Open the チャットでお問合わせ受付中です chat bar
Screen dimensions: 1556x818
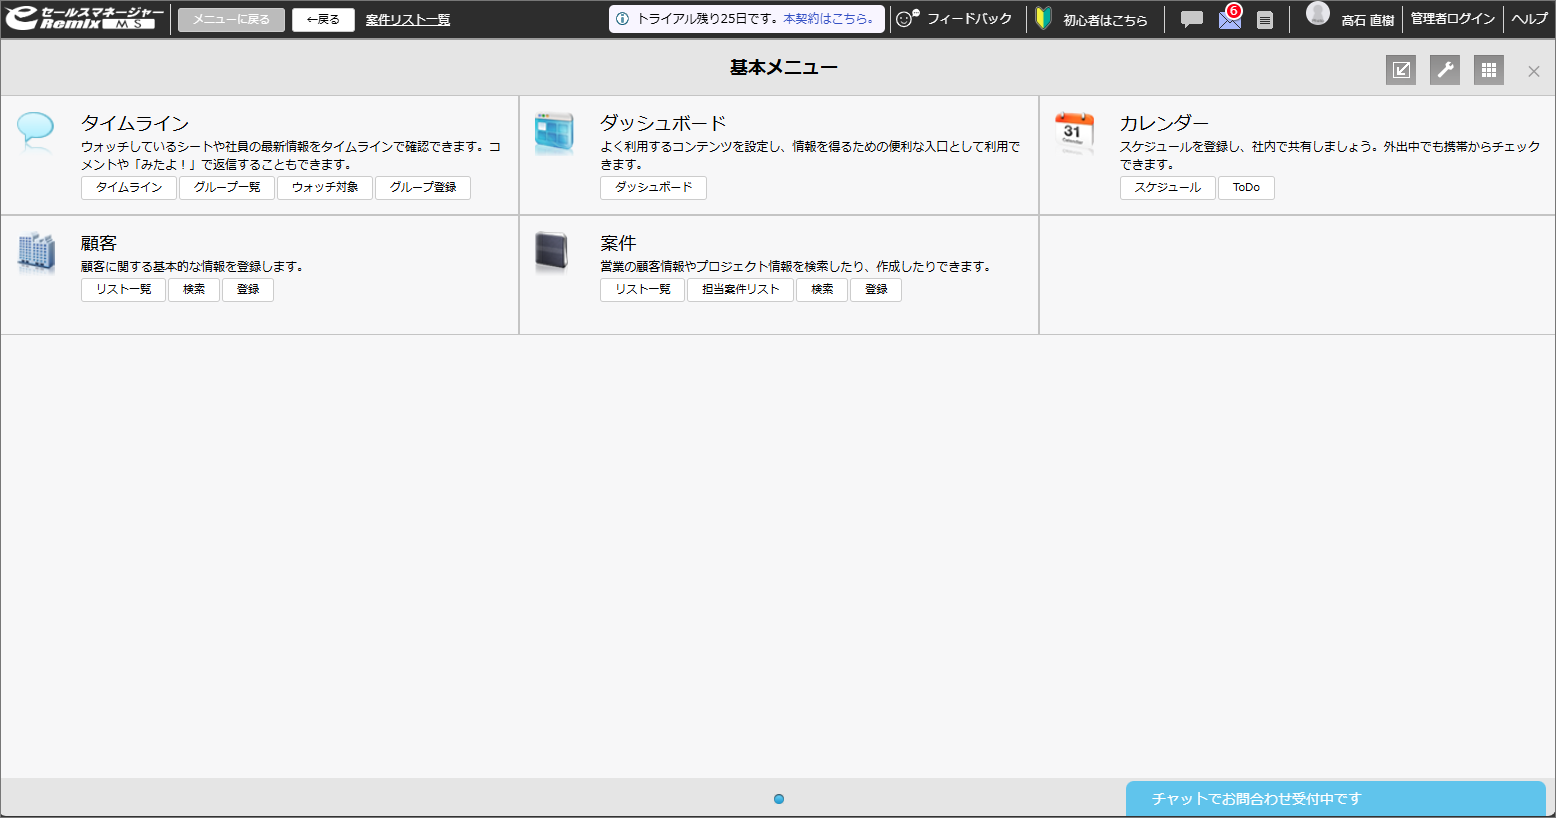[1336, 799]
